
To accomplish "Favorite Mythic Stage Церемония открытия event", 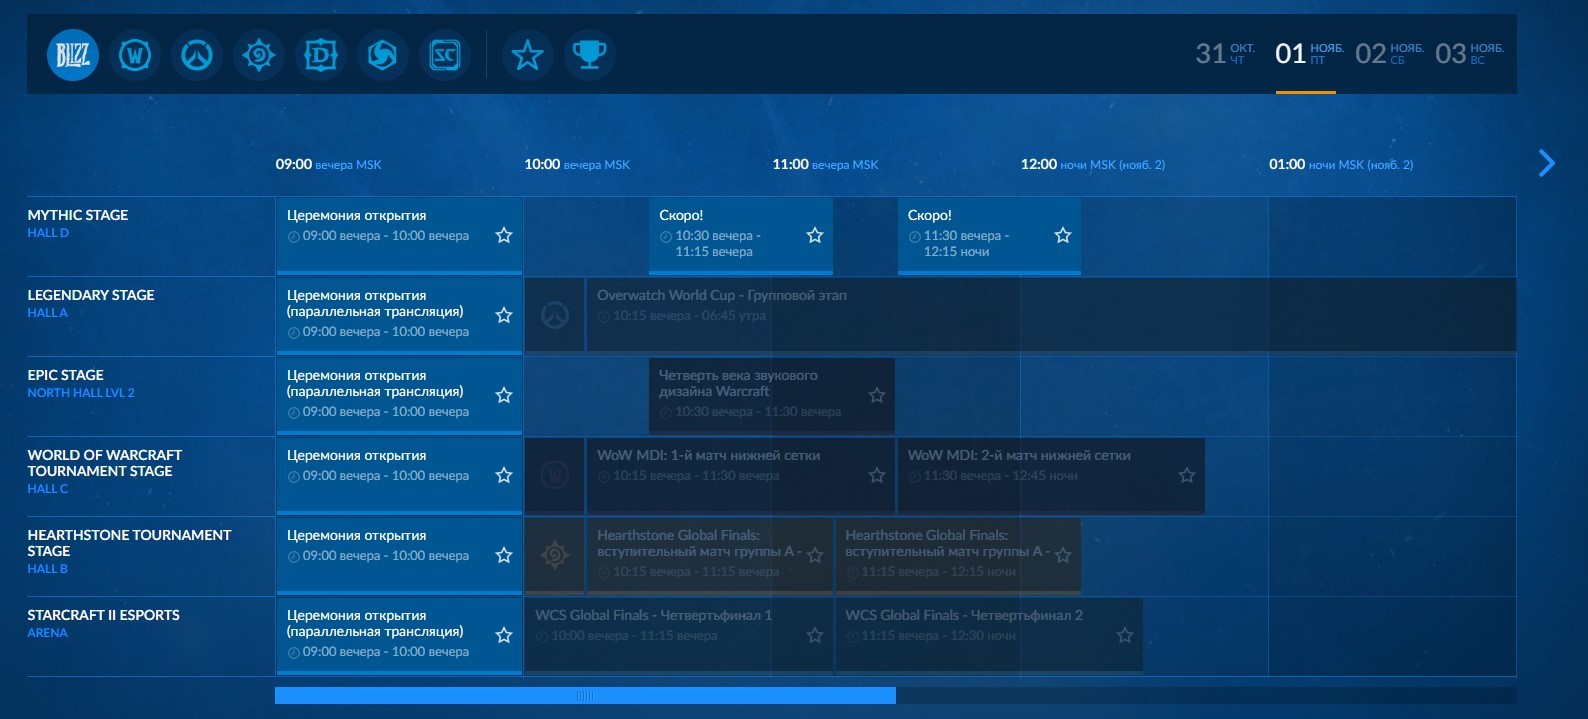I will [x=504, y=235].
